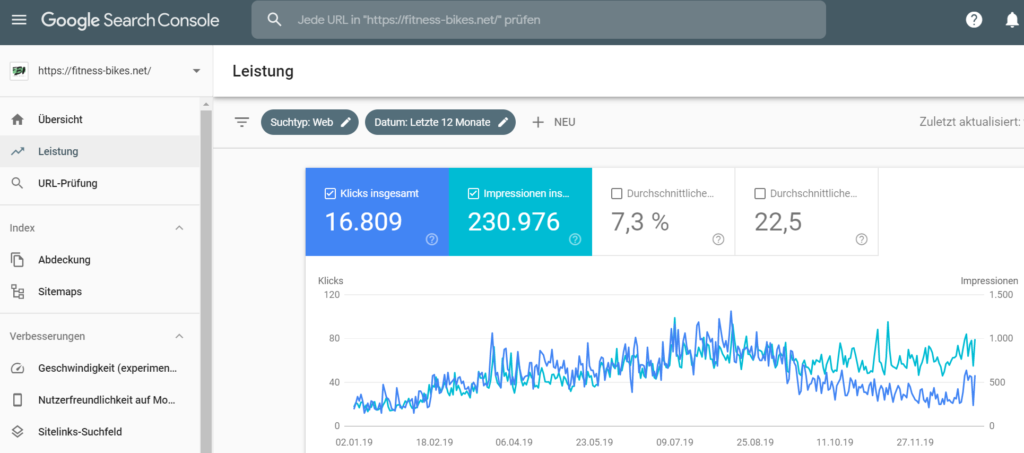Open Sitelinks-Suchfeld report
Image resolution: width=1024 pixels, height=453 pixels.
click(x=100, y=431)
